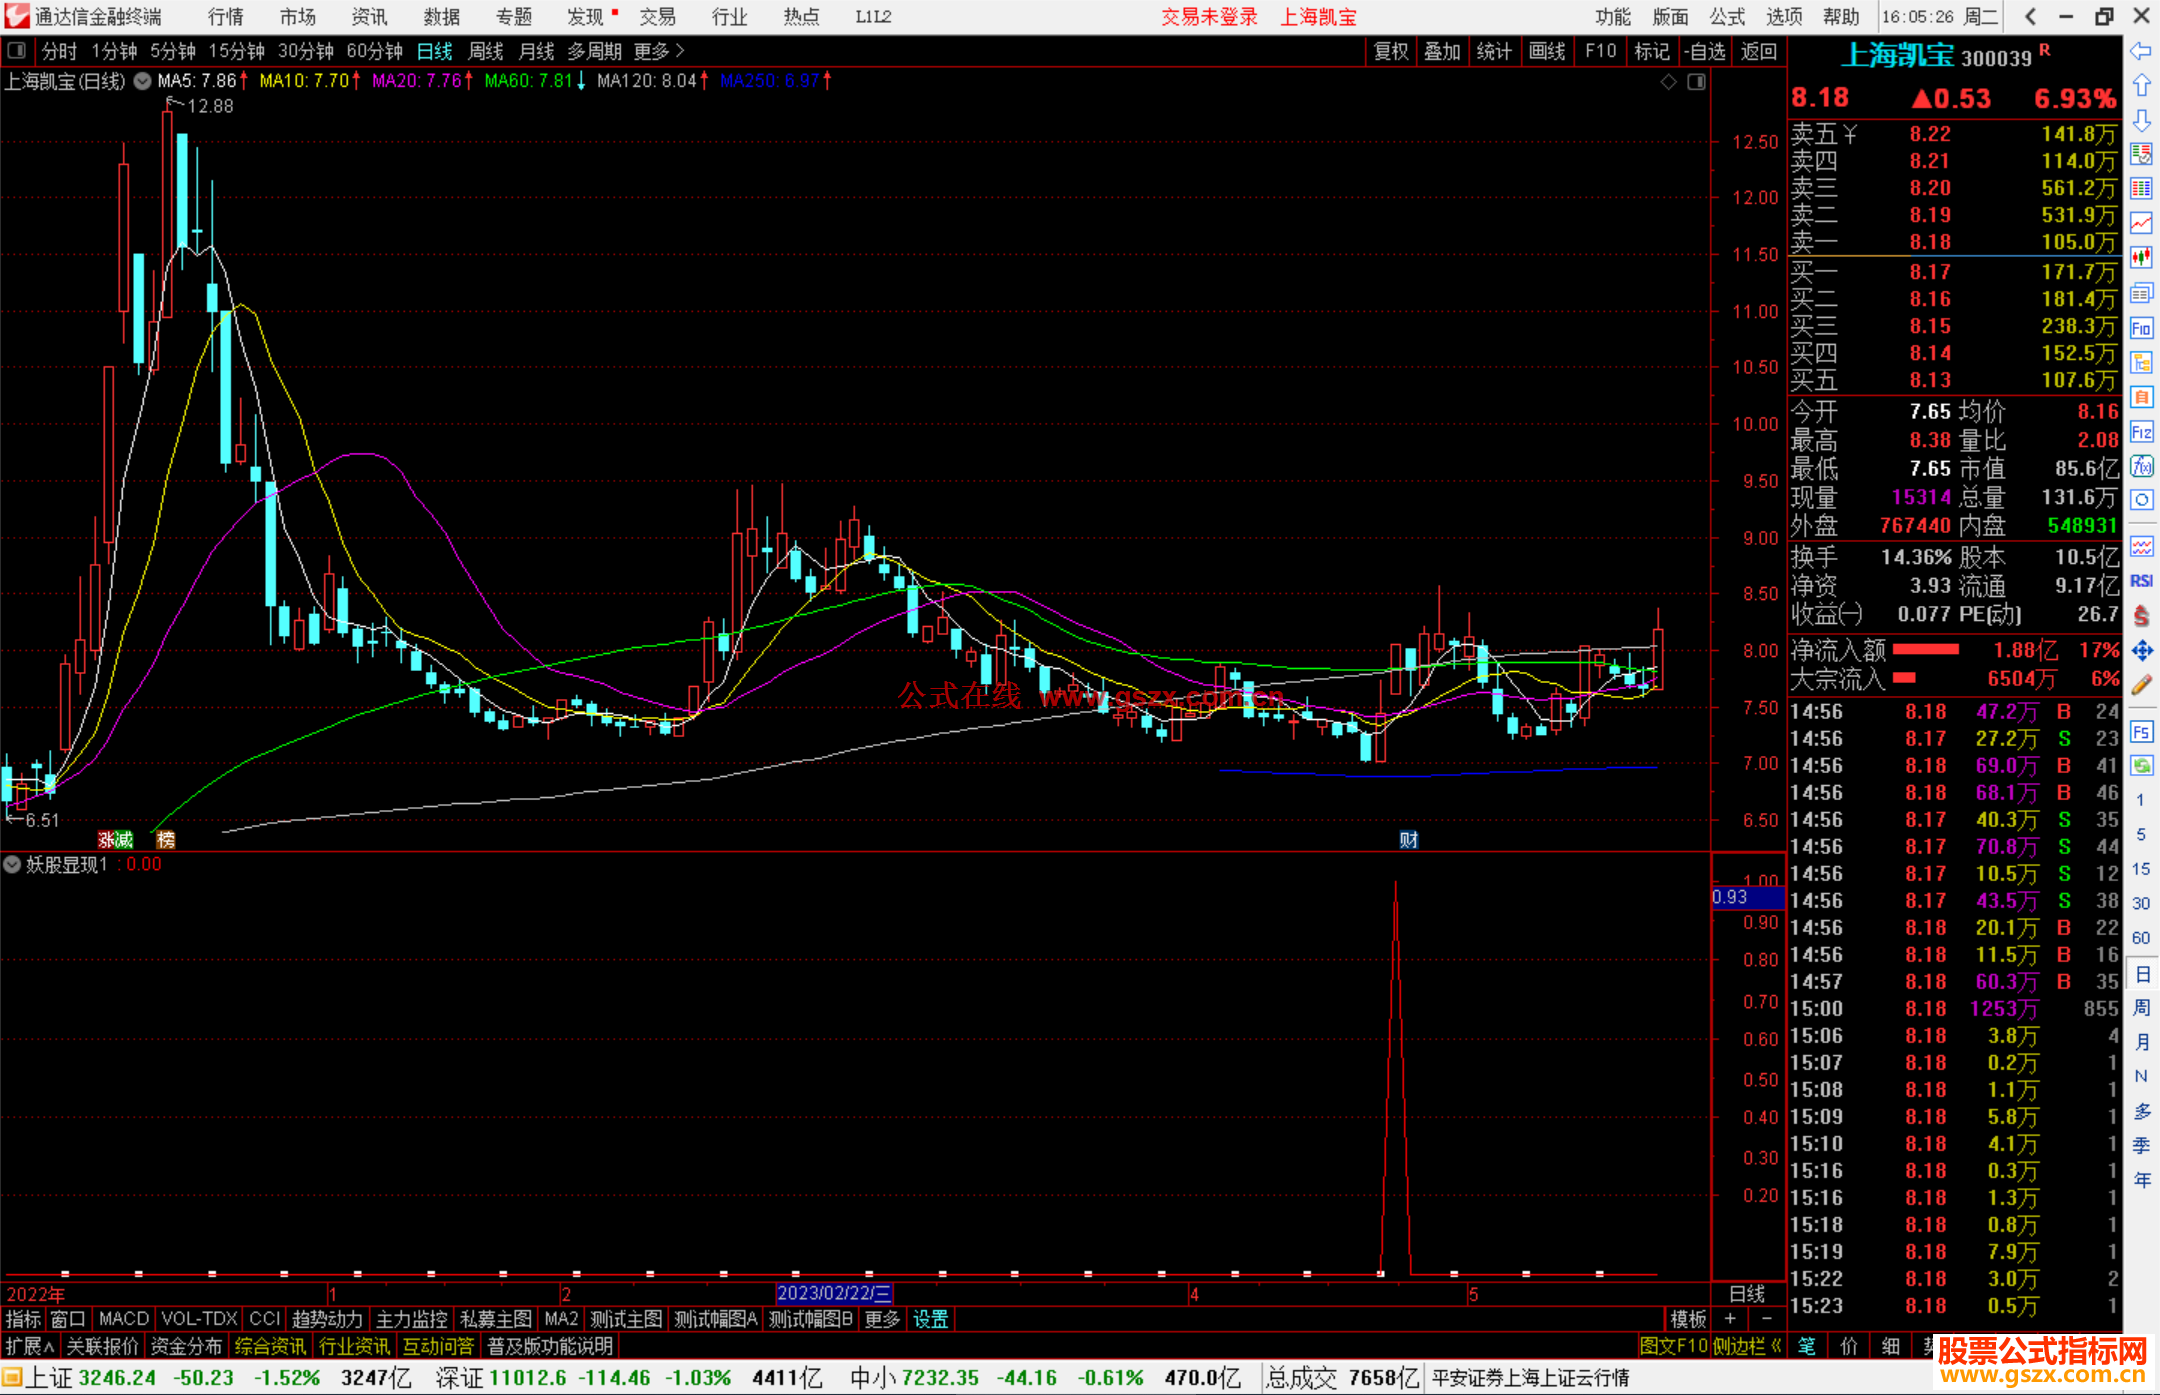2160x1395 pixels.
Task: Click the intraday line chart sidebar icon
Action: click(x=2141, y=222)
